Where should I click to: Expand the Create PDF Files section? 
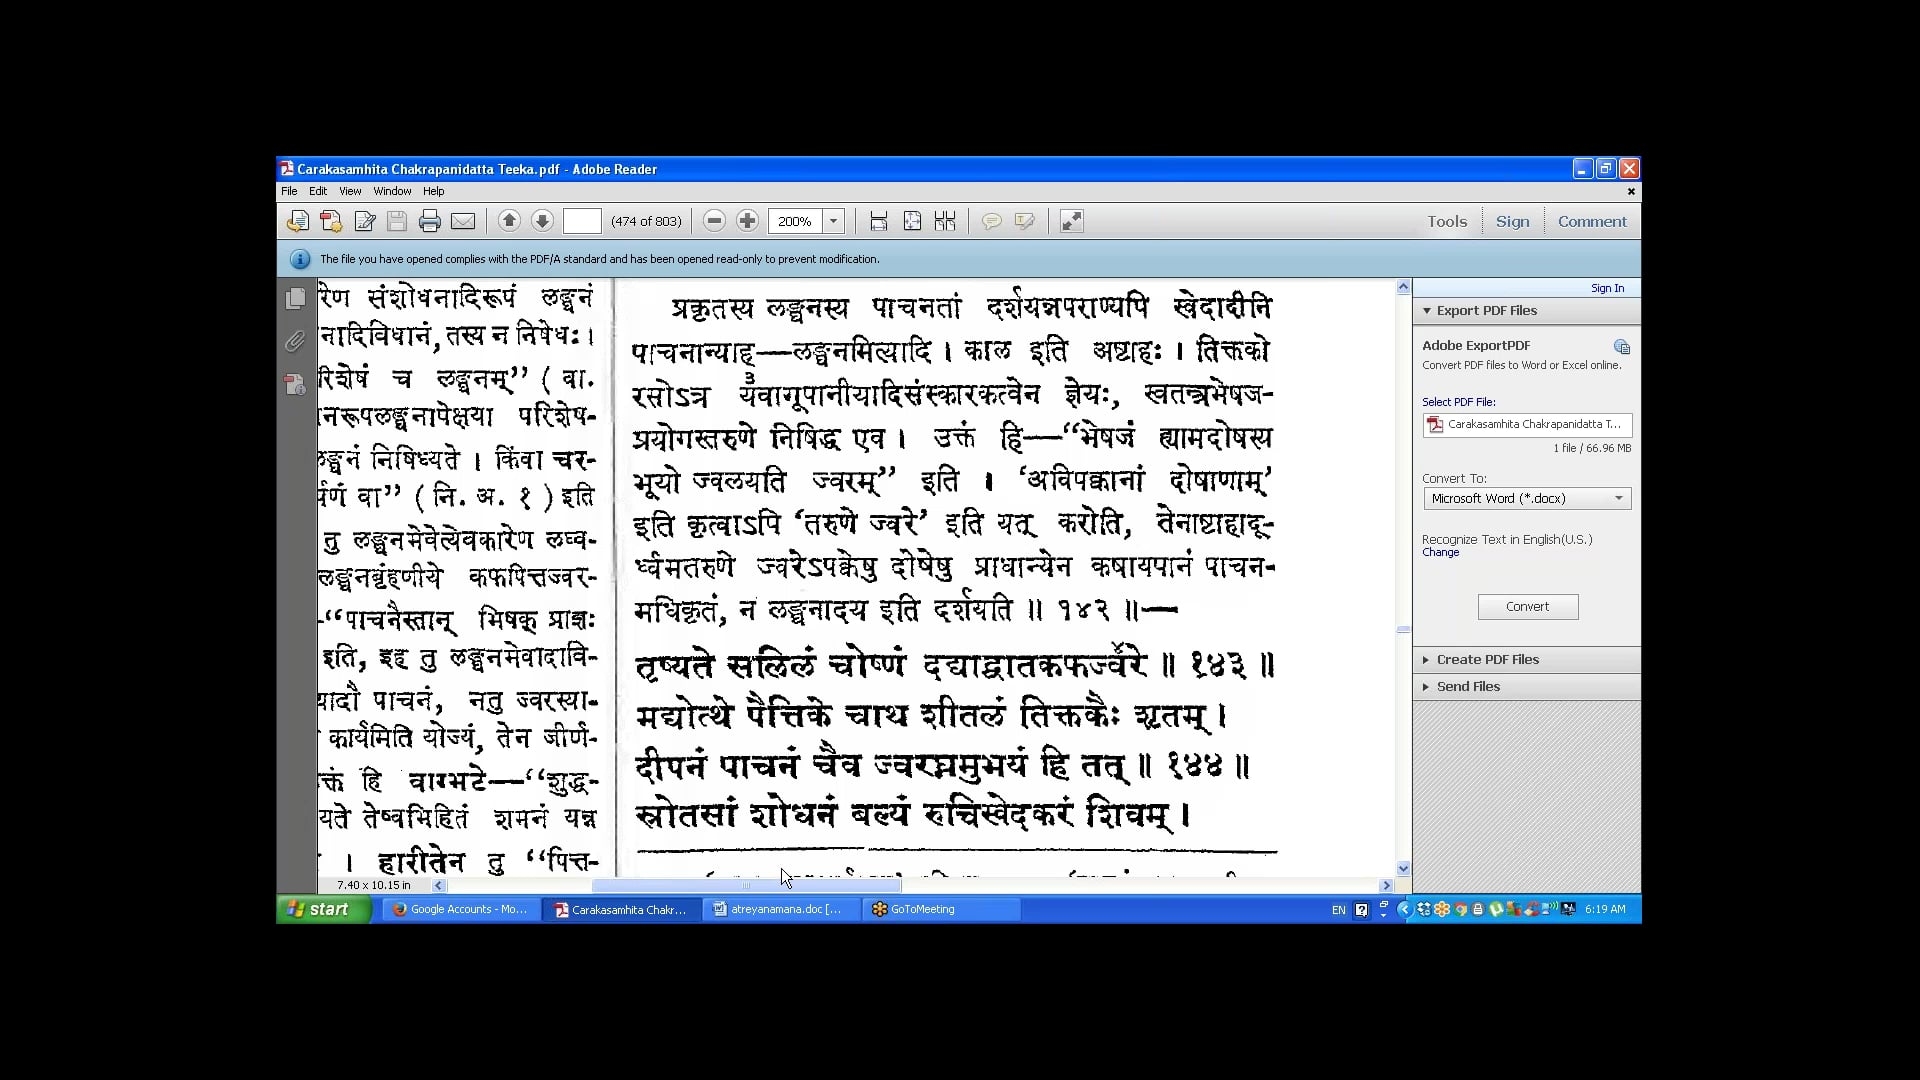[x=1487, y=660]
